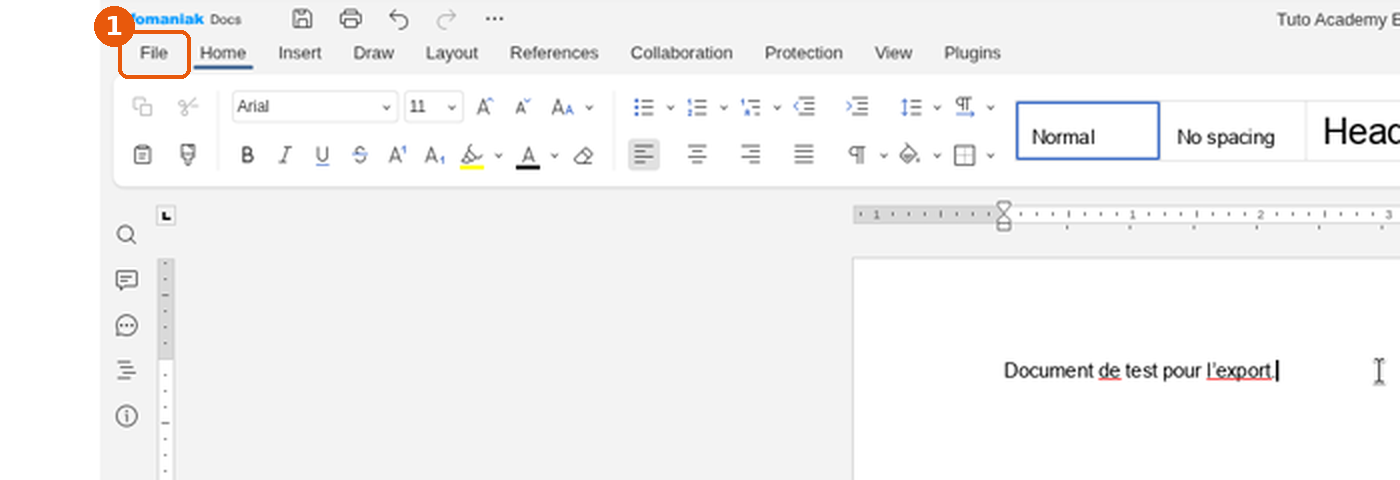This screenshot has height=480, width=1400.
Task: Open the Plugins tab
Action: tap(972, 53)
